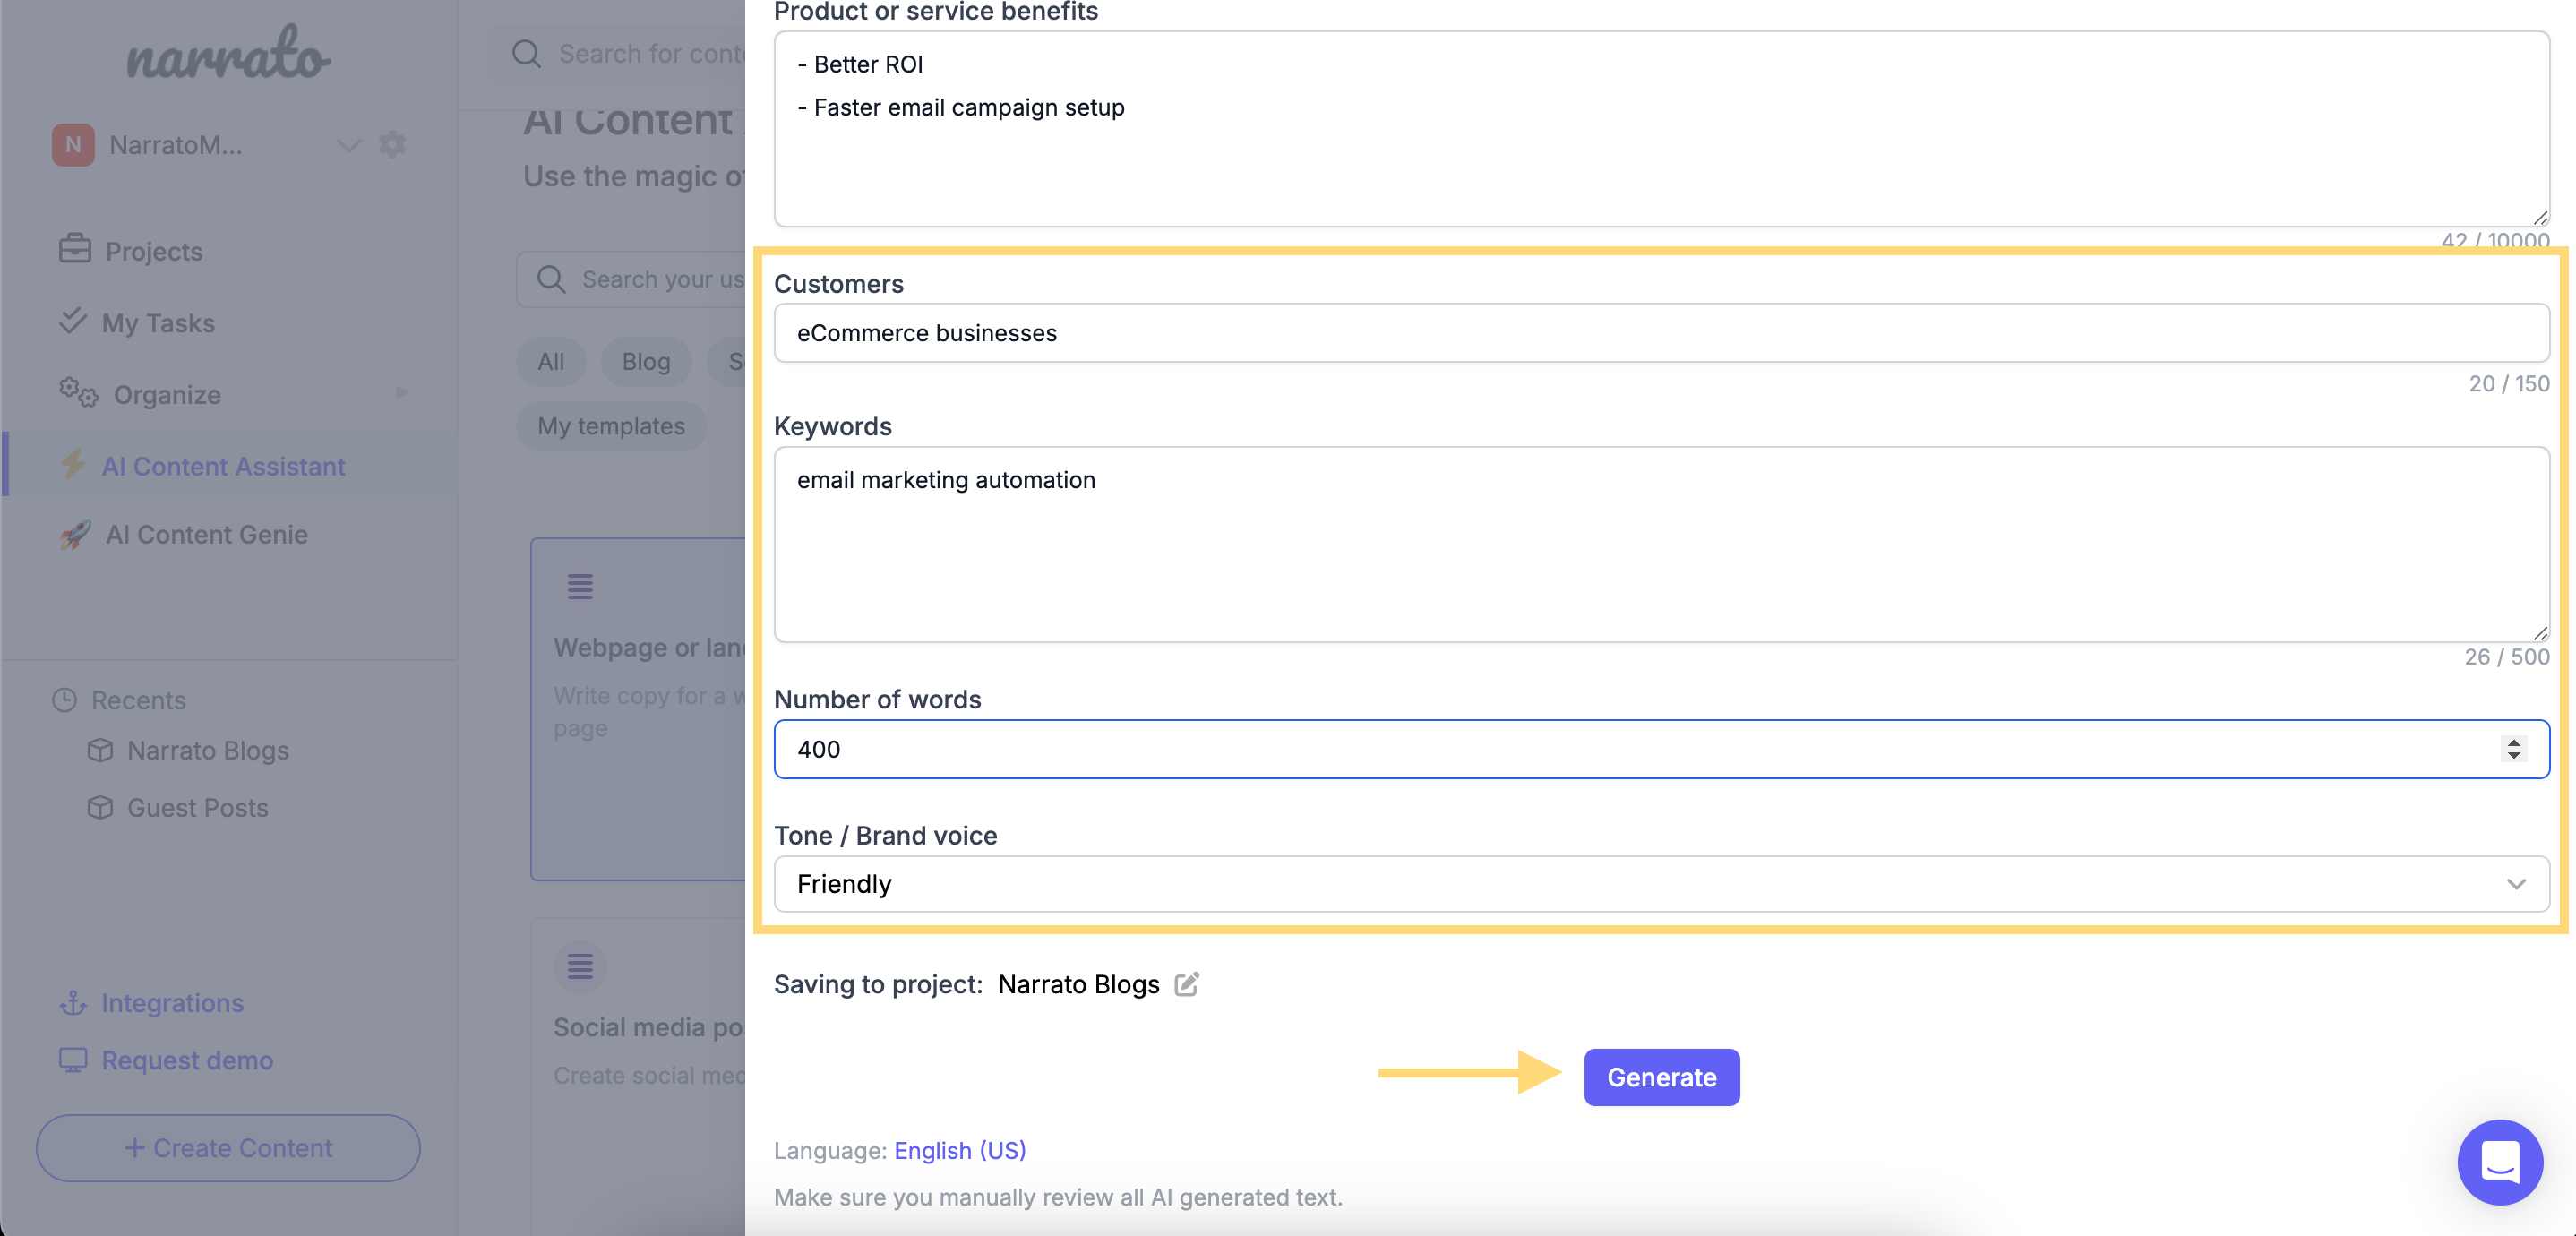Click the Request demo monitor icon
This screenshot has width=2576, height=1236.
(x=73, y=1059)
